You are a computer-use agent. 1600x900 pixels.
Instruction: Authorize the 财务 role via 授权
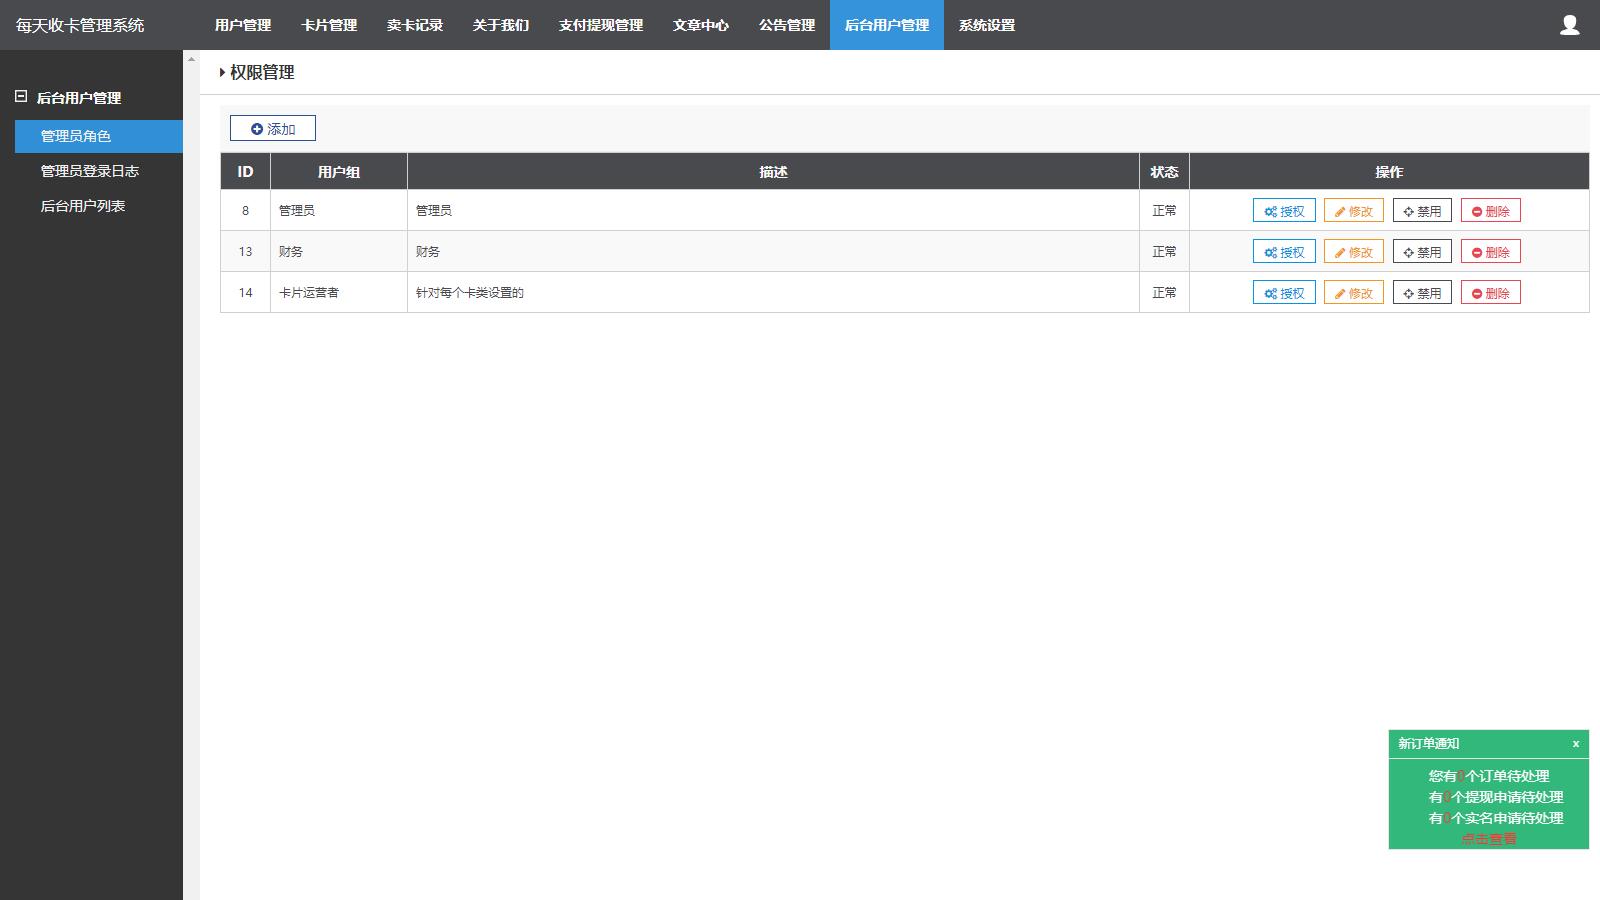pos(1284,252)
